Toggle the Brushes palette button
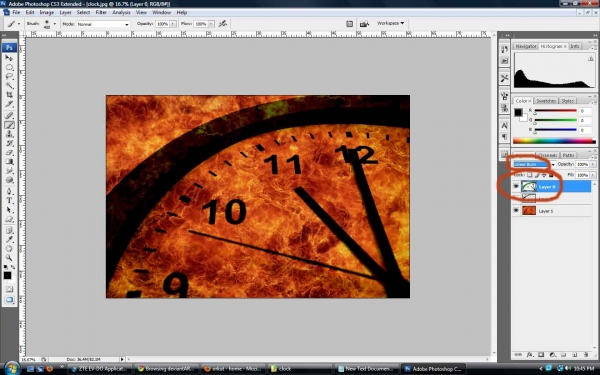Viewport: 600px width, 375px height. 349,24
